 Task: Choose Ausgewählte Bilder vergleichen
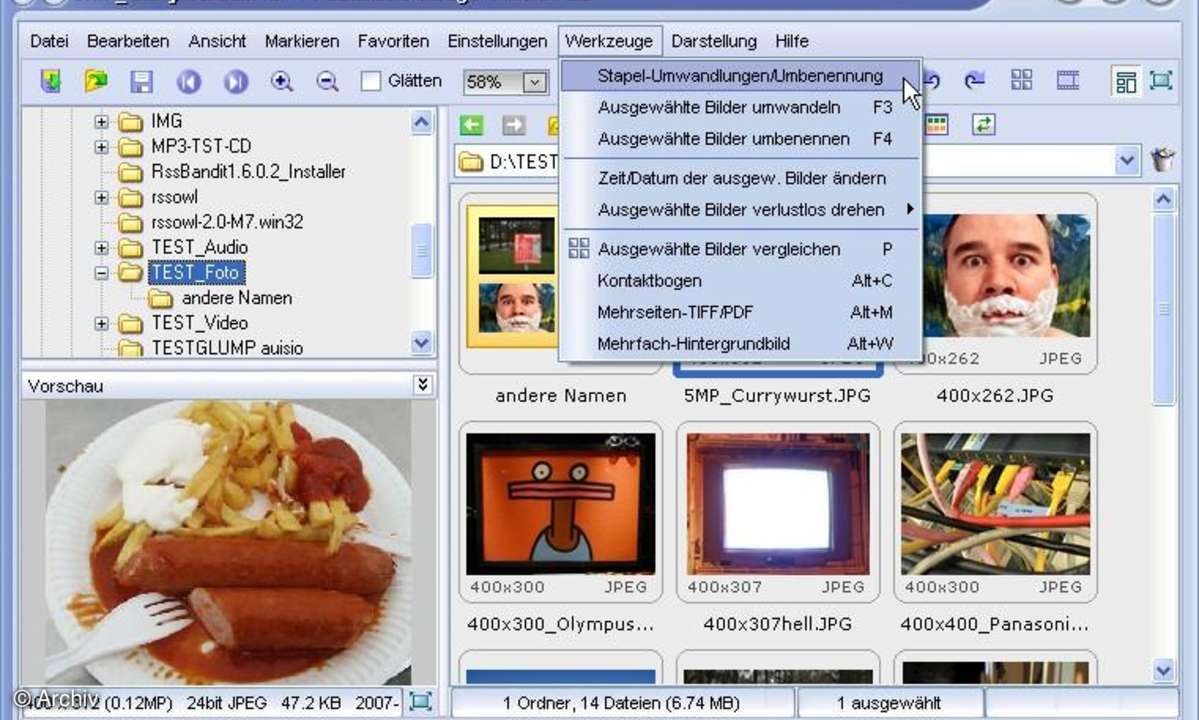click(740, 249)
